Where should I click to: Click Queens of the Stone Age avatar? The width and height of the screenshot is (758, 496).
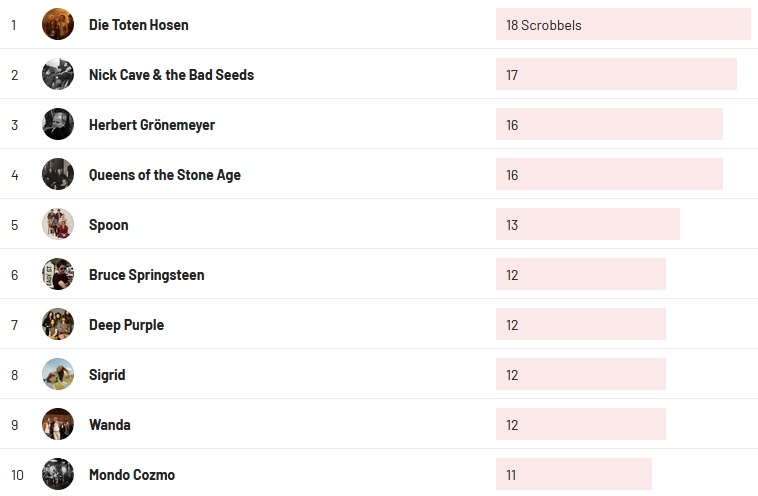click(x=58, y=174)
